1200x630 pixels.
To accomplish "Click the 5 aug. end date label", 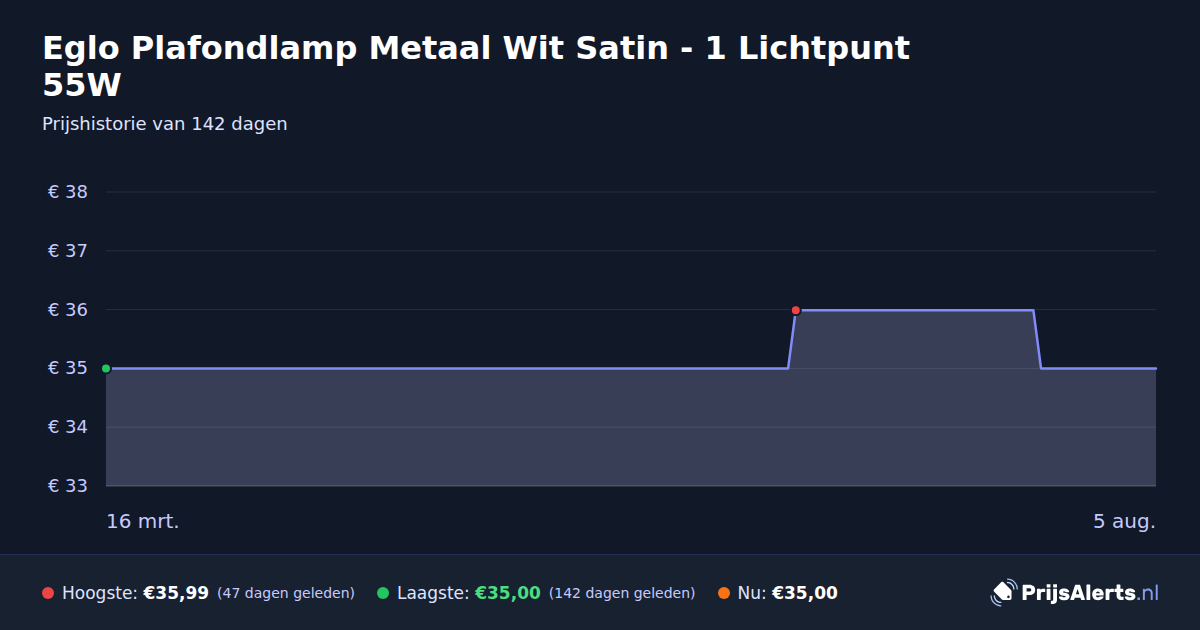I will coord(1124,521).
